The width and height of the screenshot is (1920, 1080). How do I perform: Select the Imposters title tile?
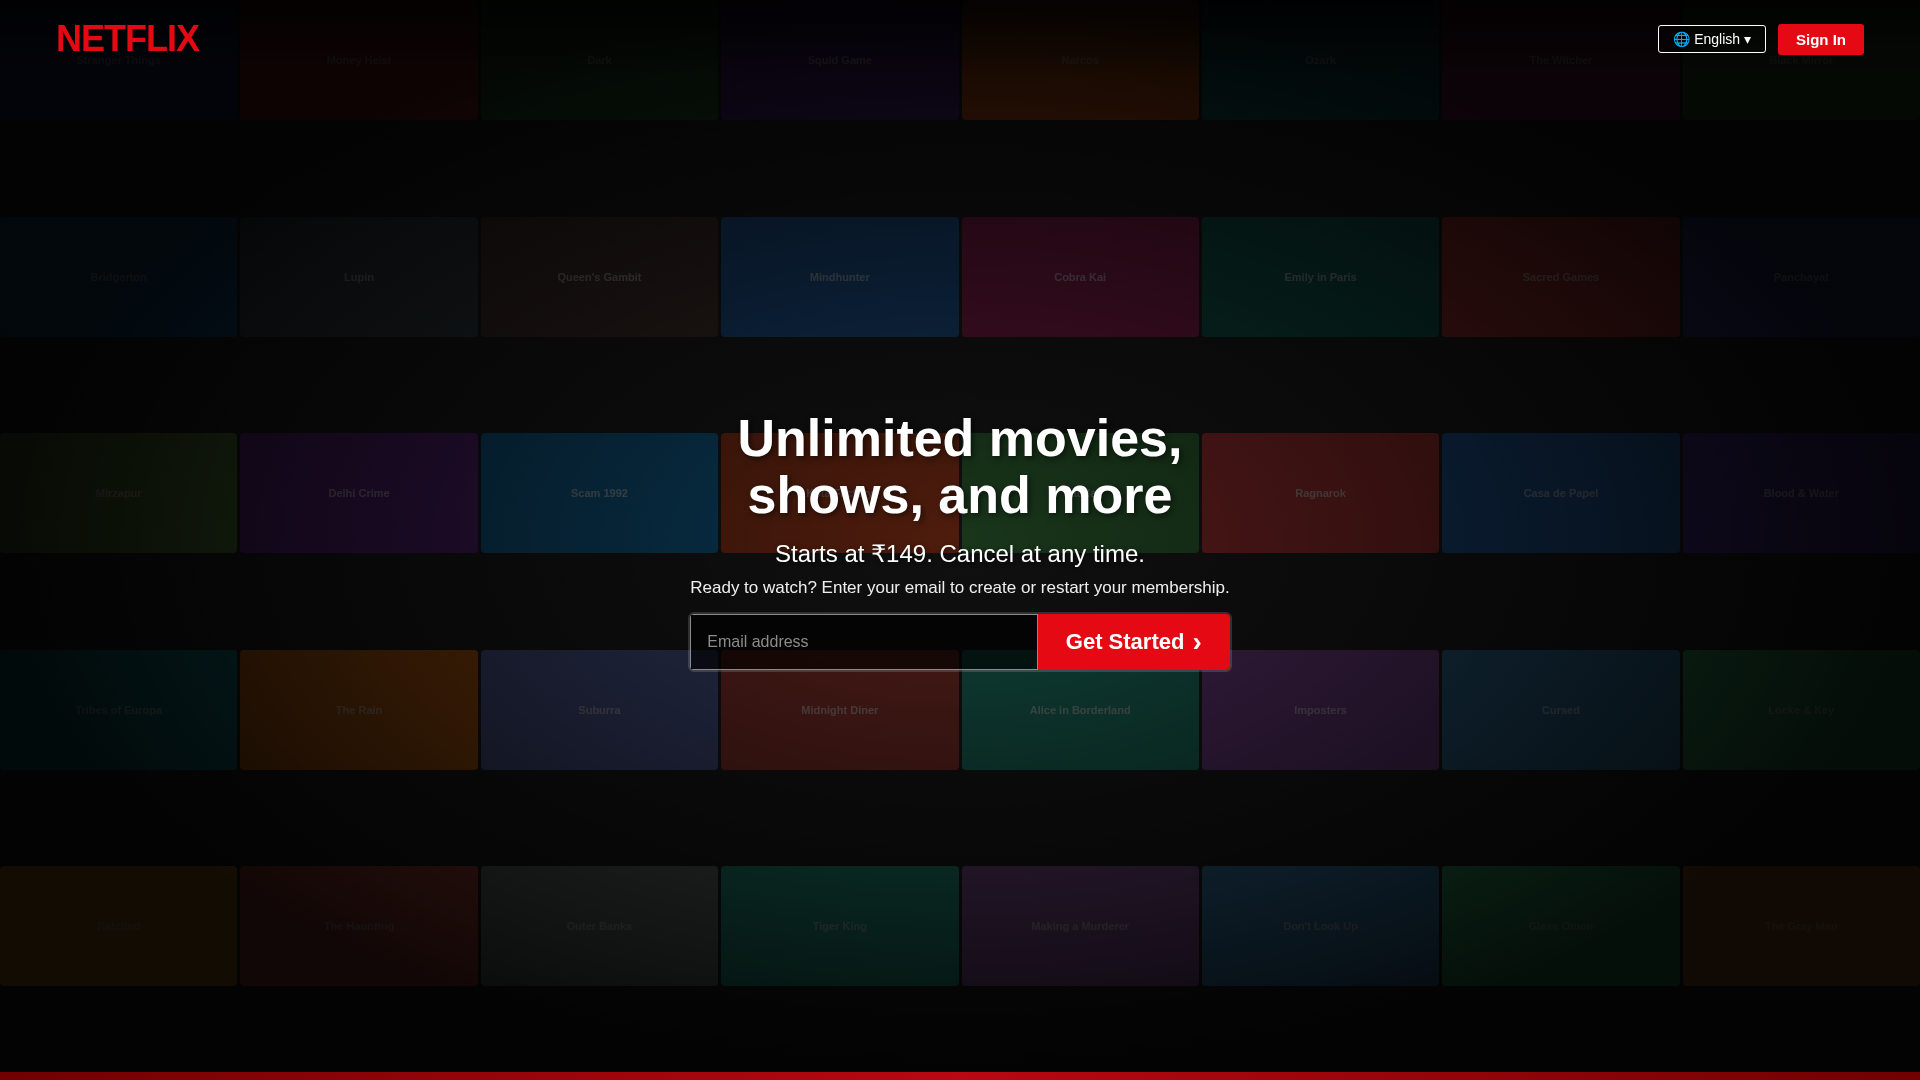pos(1320,710)
